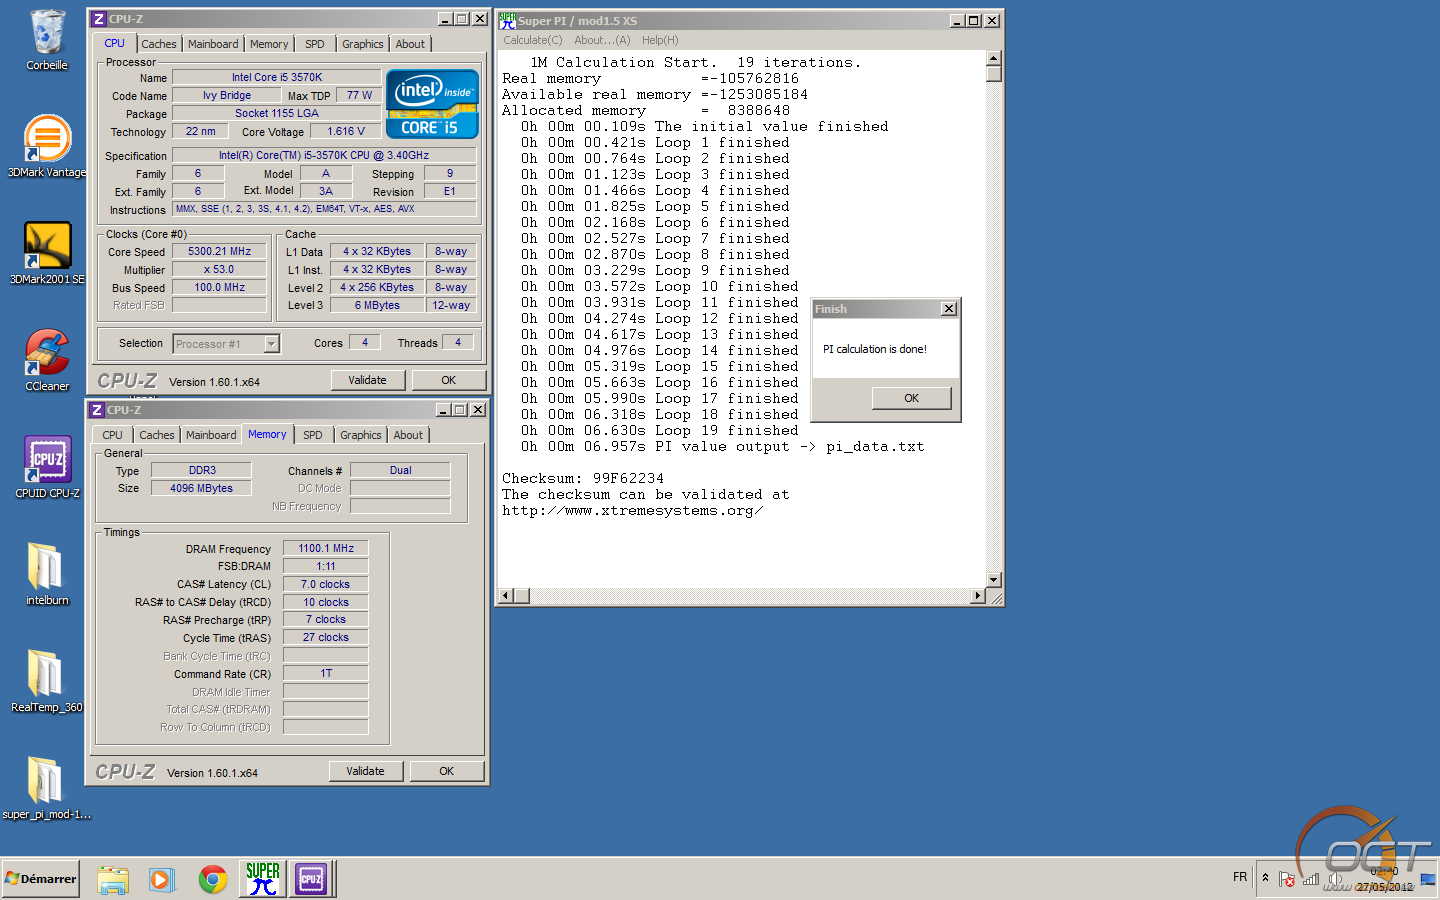Open the Super PI title bar icon menu
Viewport: 1440px width, 900px height.
(507, 20)
